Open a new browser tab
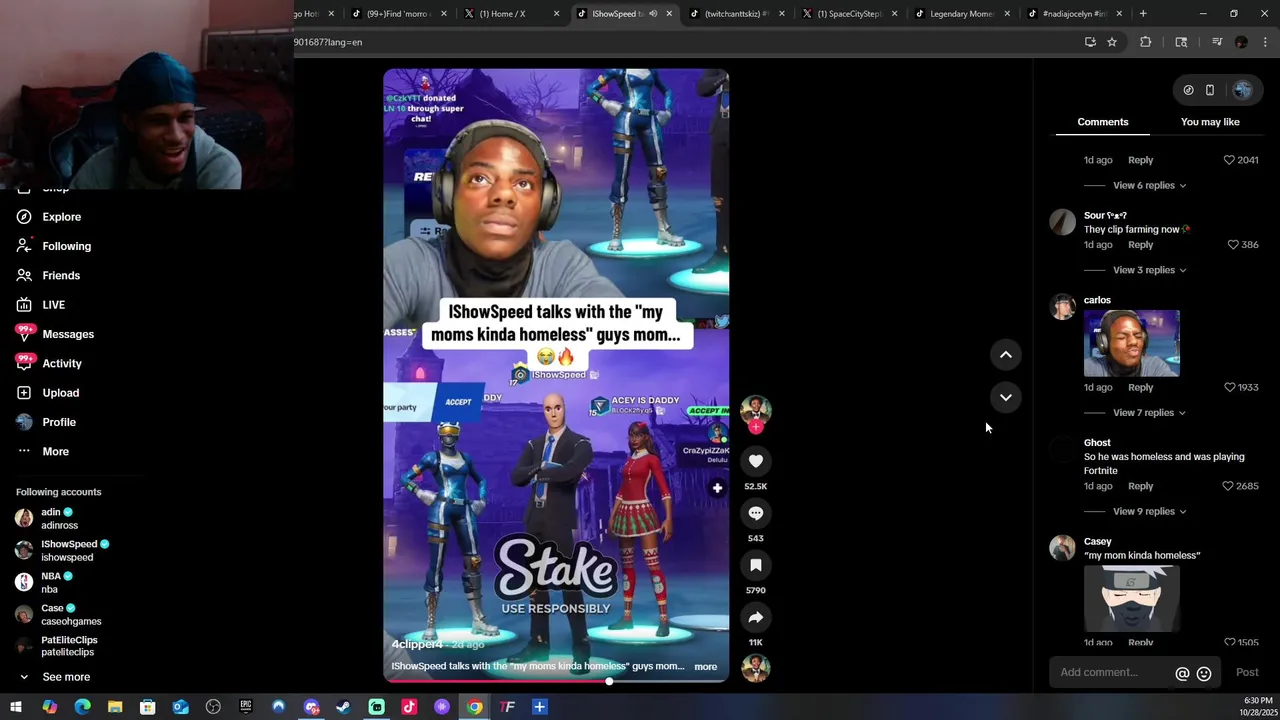The image size is (1280, 720). point(1143,14)
